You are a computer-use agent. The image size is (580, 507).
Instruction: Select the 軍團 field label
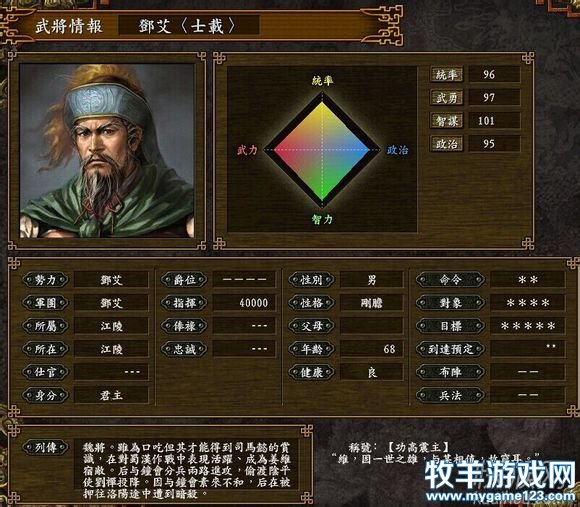point(45,303)
